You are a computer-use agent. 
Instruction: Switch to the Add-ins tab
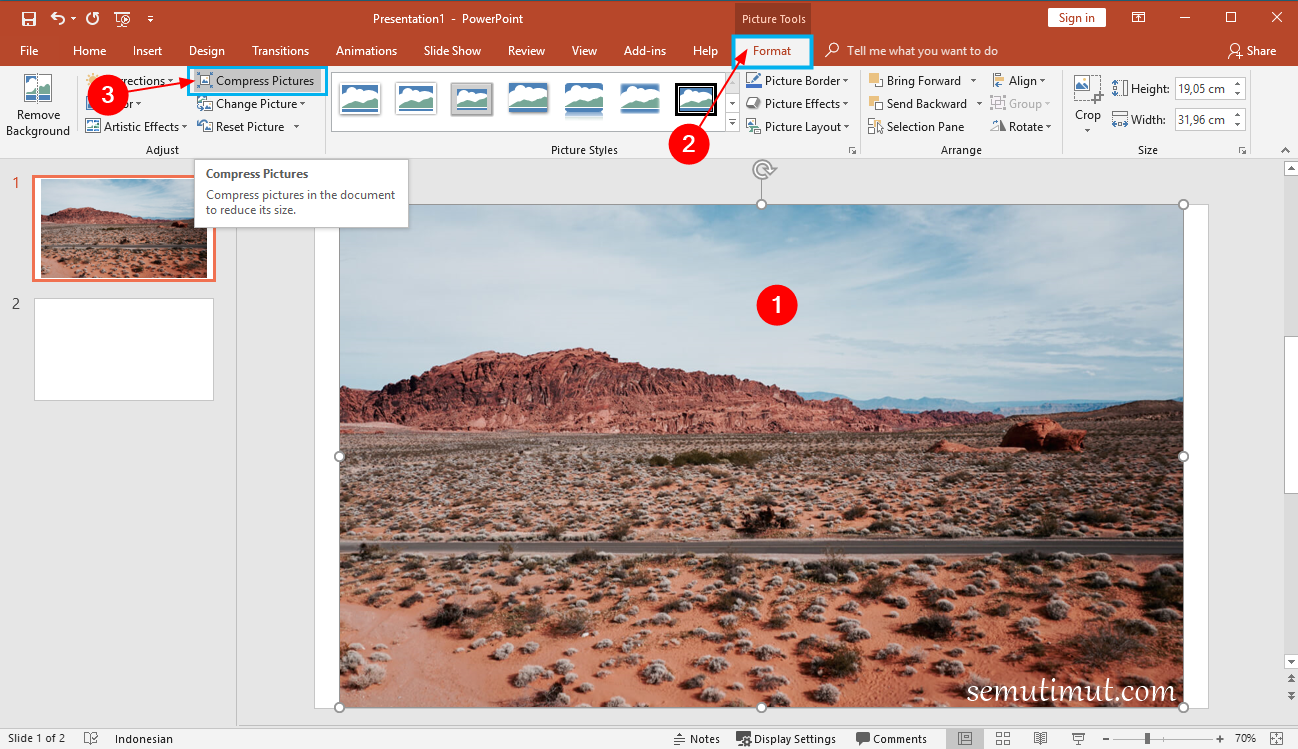point(645,51)
